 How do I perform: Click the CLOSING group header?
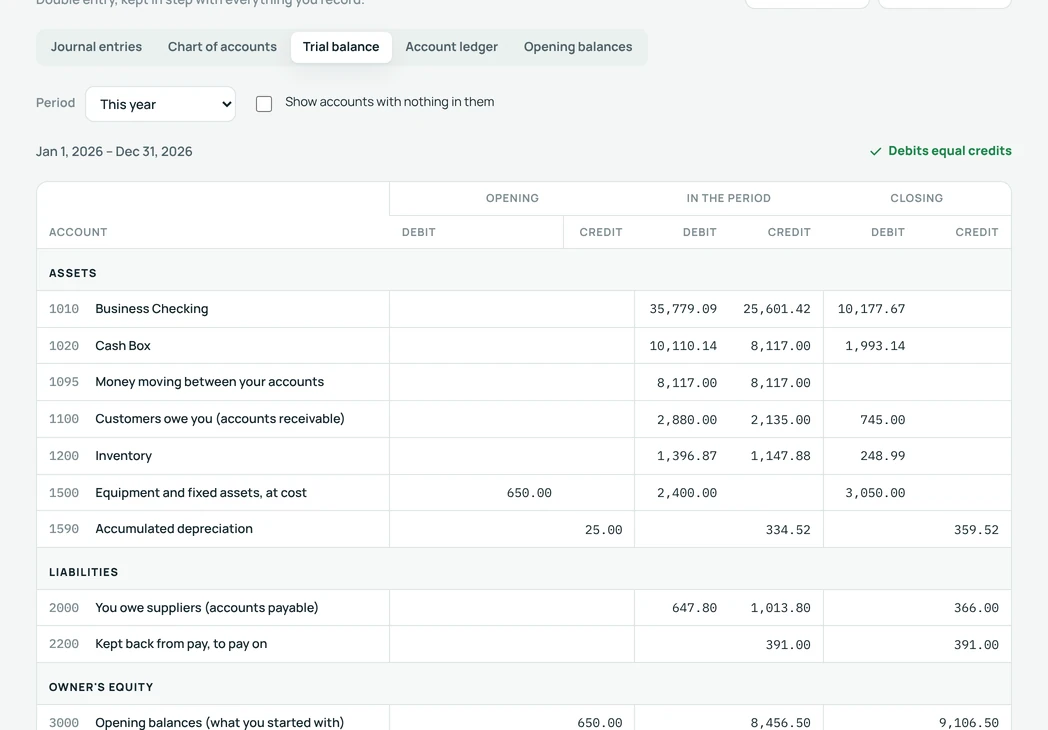(916, 198)
